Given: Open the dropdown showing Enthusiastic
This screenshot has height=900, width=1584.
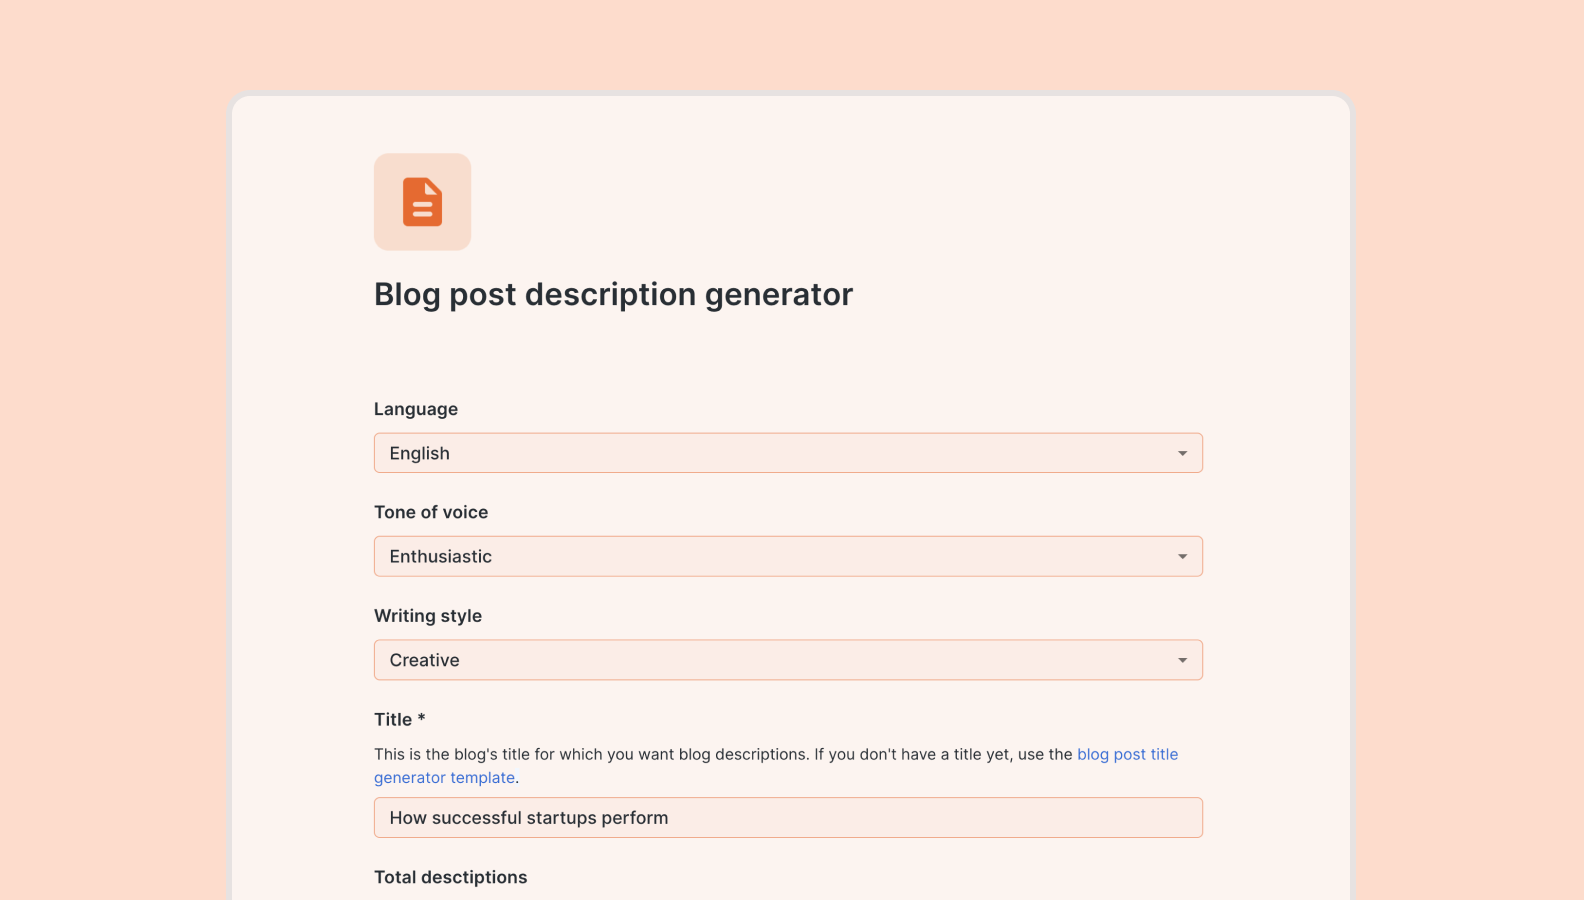Looking at the screenshot, I should point(787,557).
